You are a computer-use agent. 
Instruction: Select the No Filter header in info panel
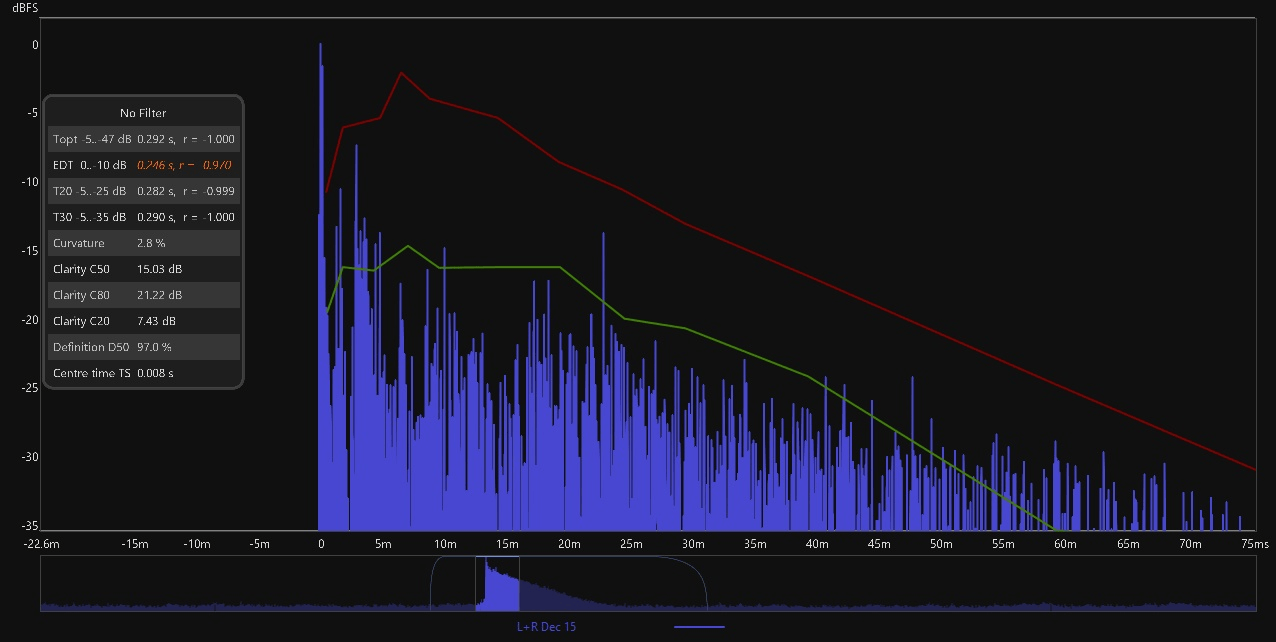pyautogui.click(x=143, y=113)
